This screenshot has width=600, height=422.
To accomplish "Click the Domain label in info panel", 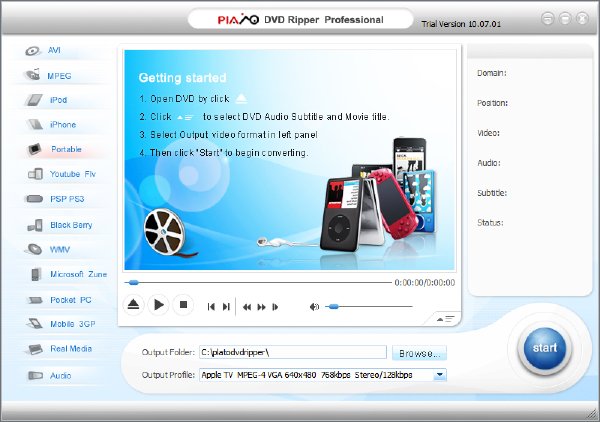I will [492, 73].
